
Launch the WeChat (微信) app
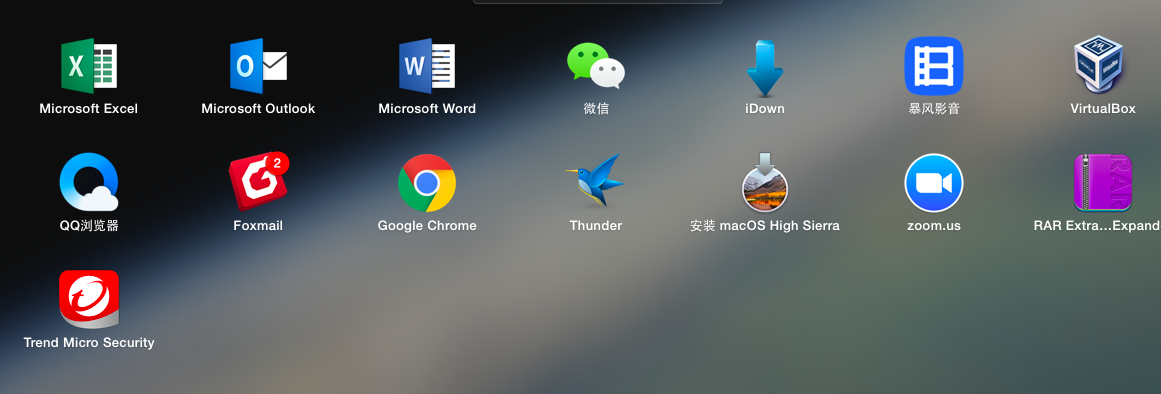click(596, 66)
